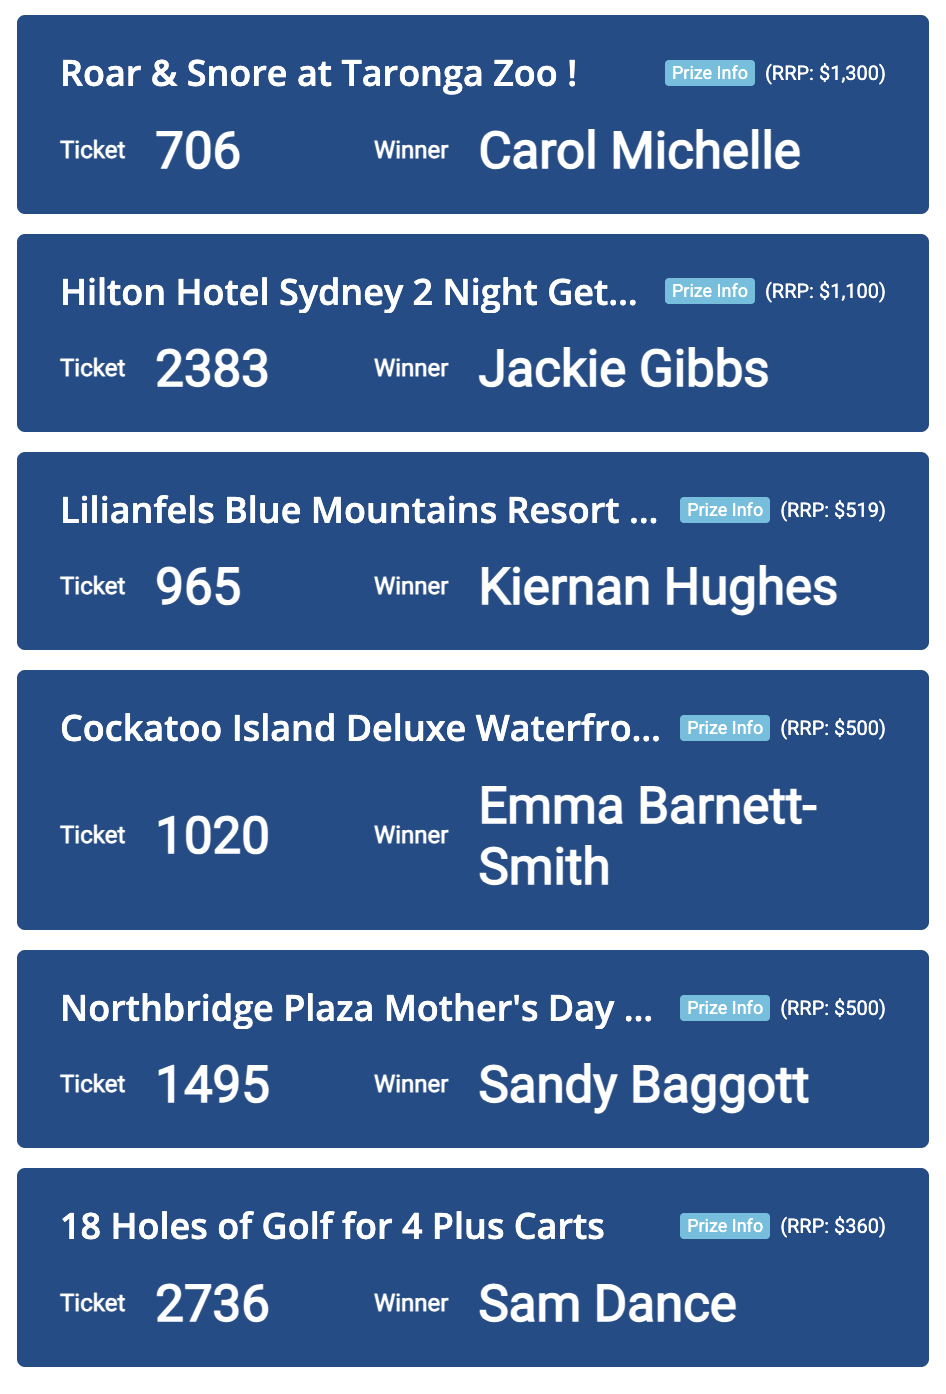The image size is (946, 1394).
Task: Select the Northbridge Plaza Mother's Day title
Action: pos(356,1009)
